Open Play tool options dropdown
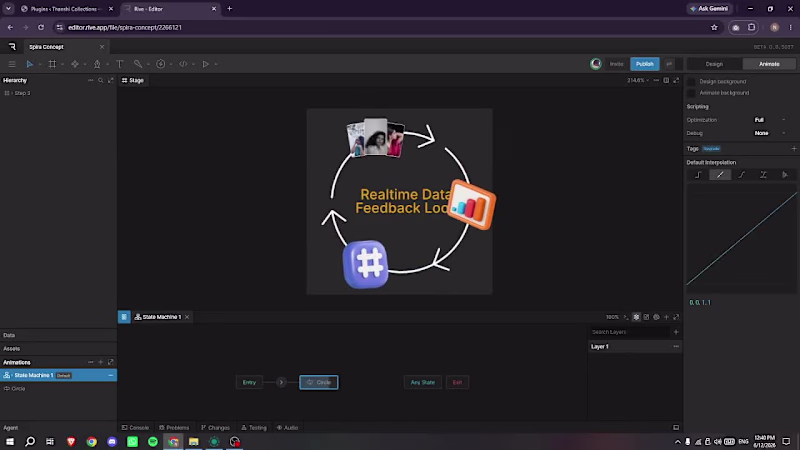Image resolution: width=800 pixels, height=450 pixels. click(x=216, y=64)
